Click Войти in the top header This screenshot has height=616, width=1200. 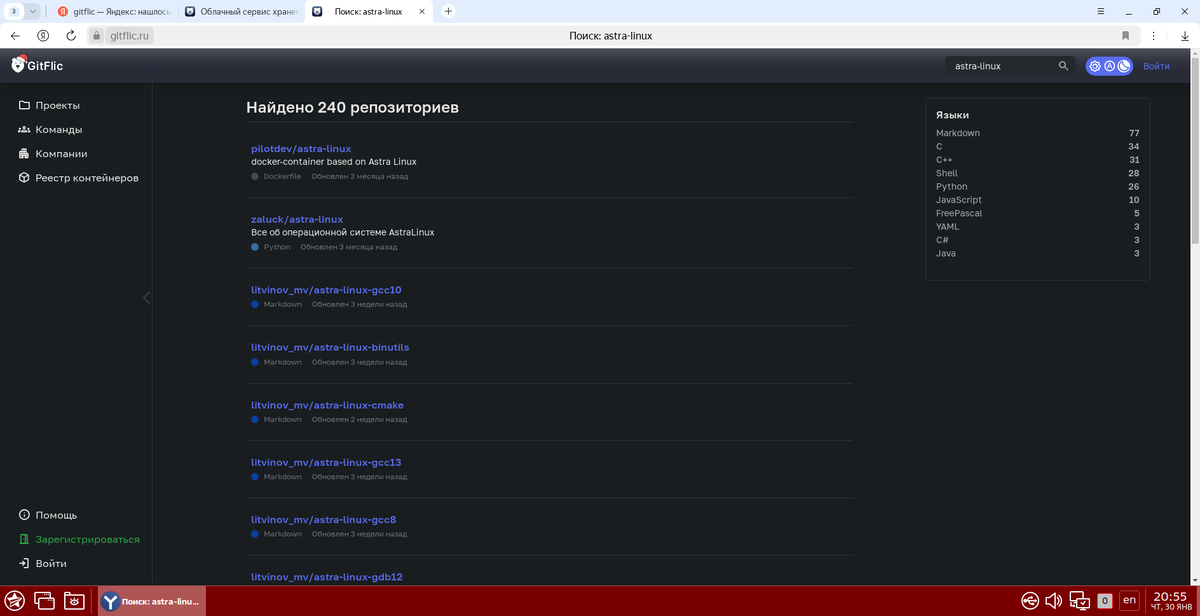(x=1156, y=66)
